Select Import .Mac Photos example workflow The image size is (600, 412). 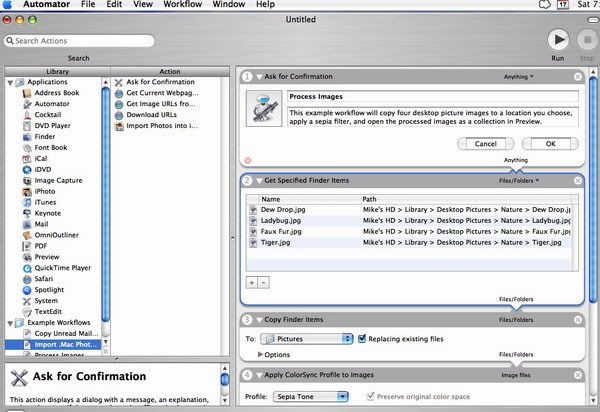coord(53,345)
